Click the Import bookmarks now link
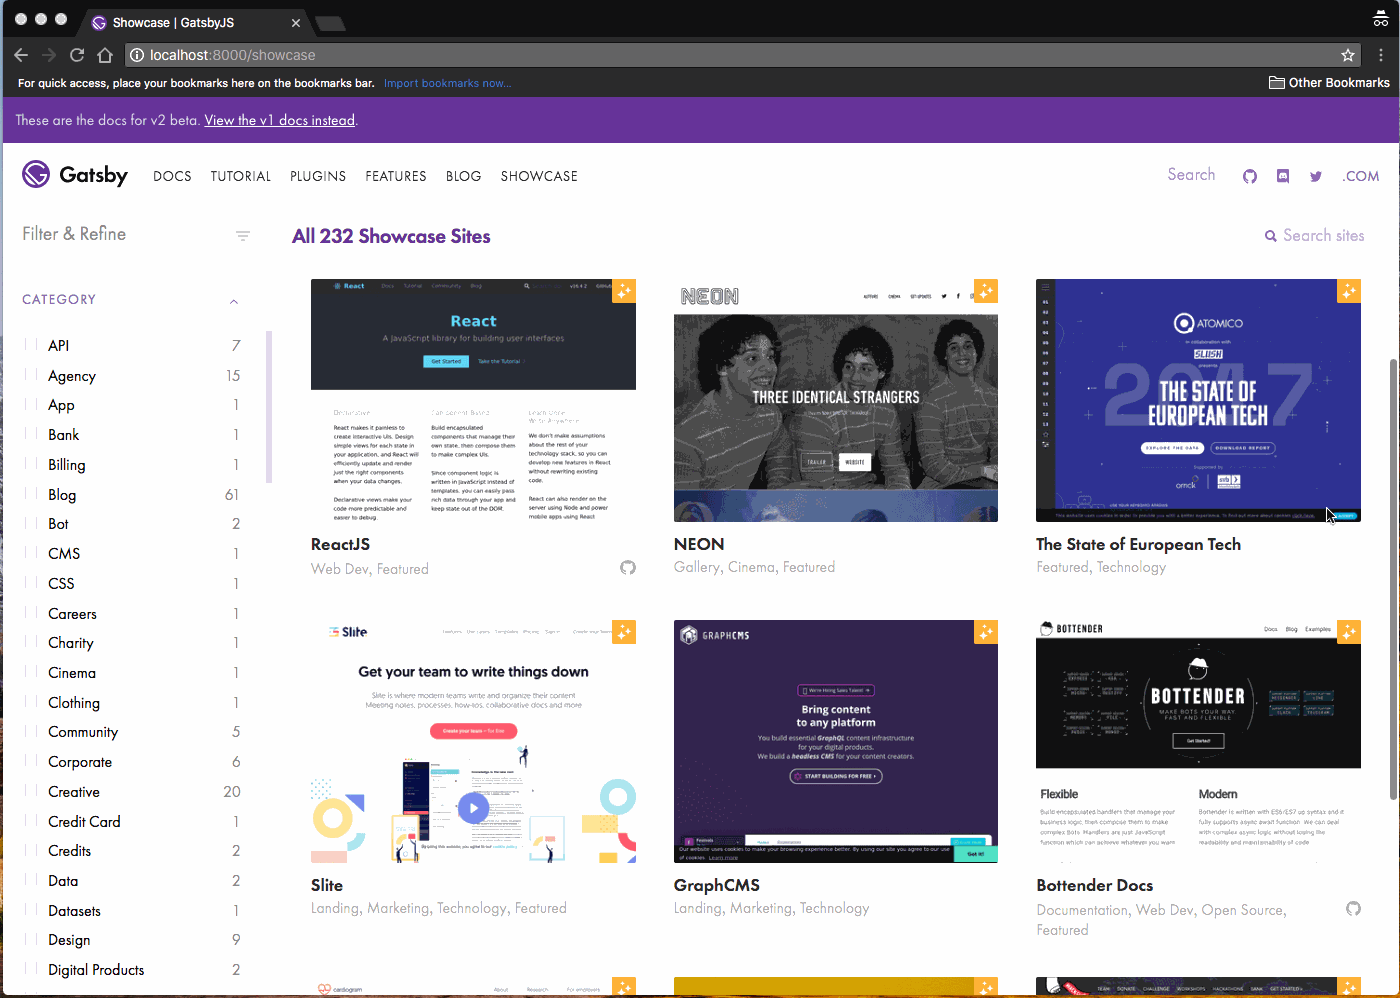The image size is (1400, 998). pos(447,83)
